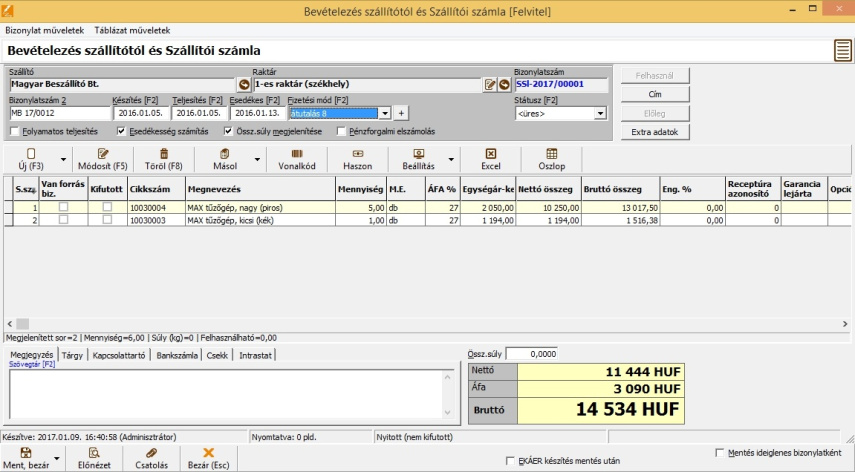Toggle Pénzforgalmi elszámolás checkbox
Viewport: 855px width, 472px height.
342,131
